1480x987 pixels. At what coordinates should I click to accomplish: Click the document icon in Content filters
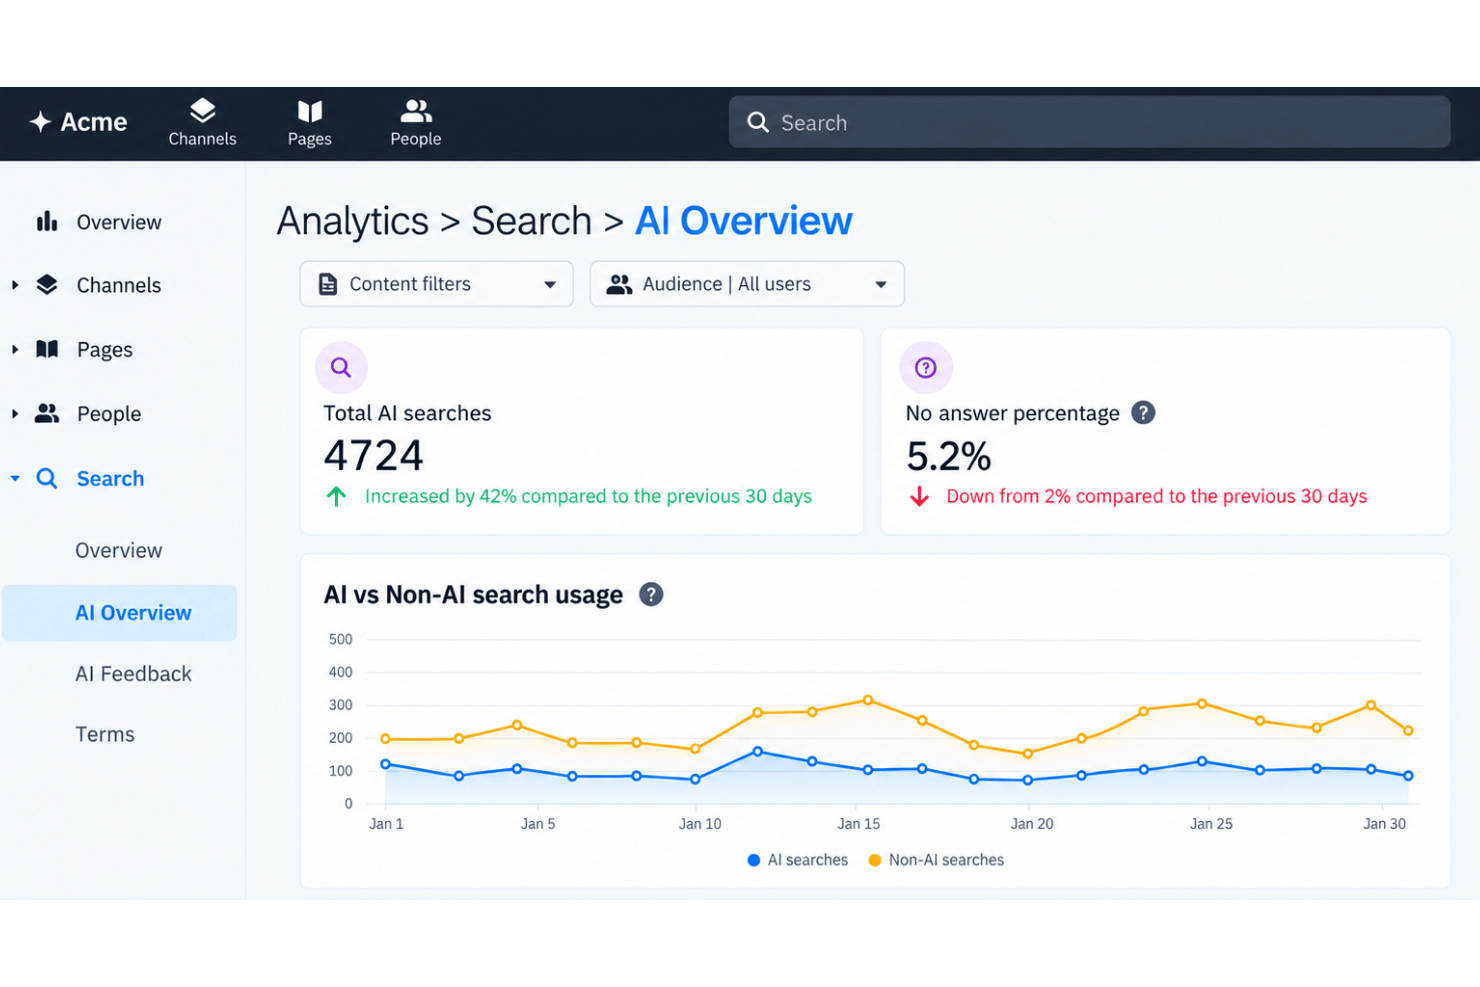[327, 284]
